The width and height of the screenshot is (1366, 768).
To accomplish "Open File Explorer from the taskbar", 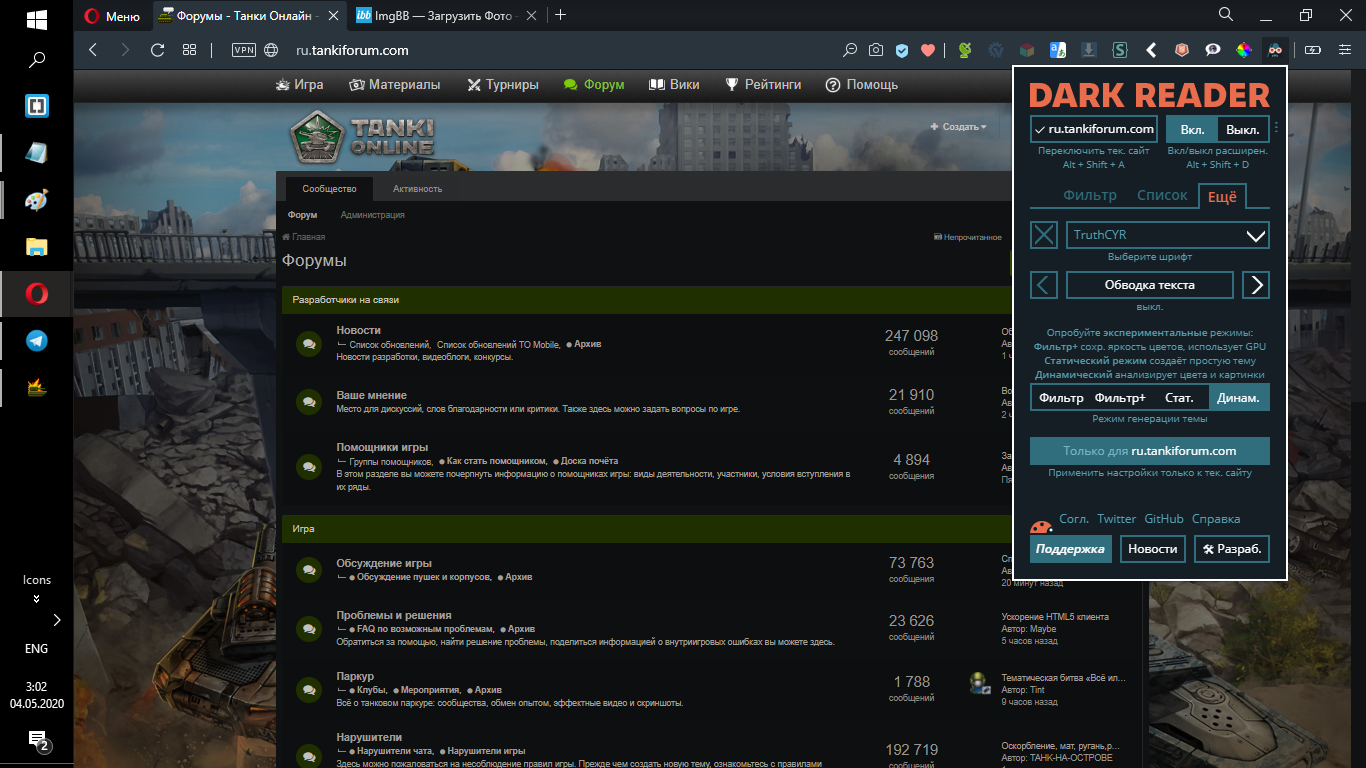I will [x=36, y=247].
